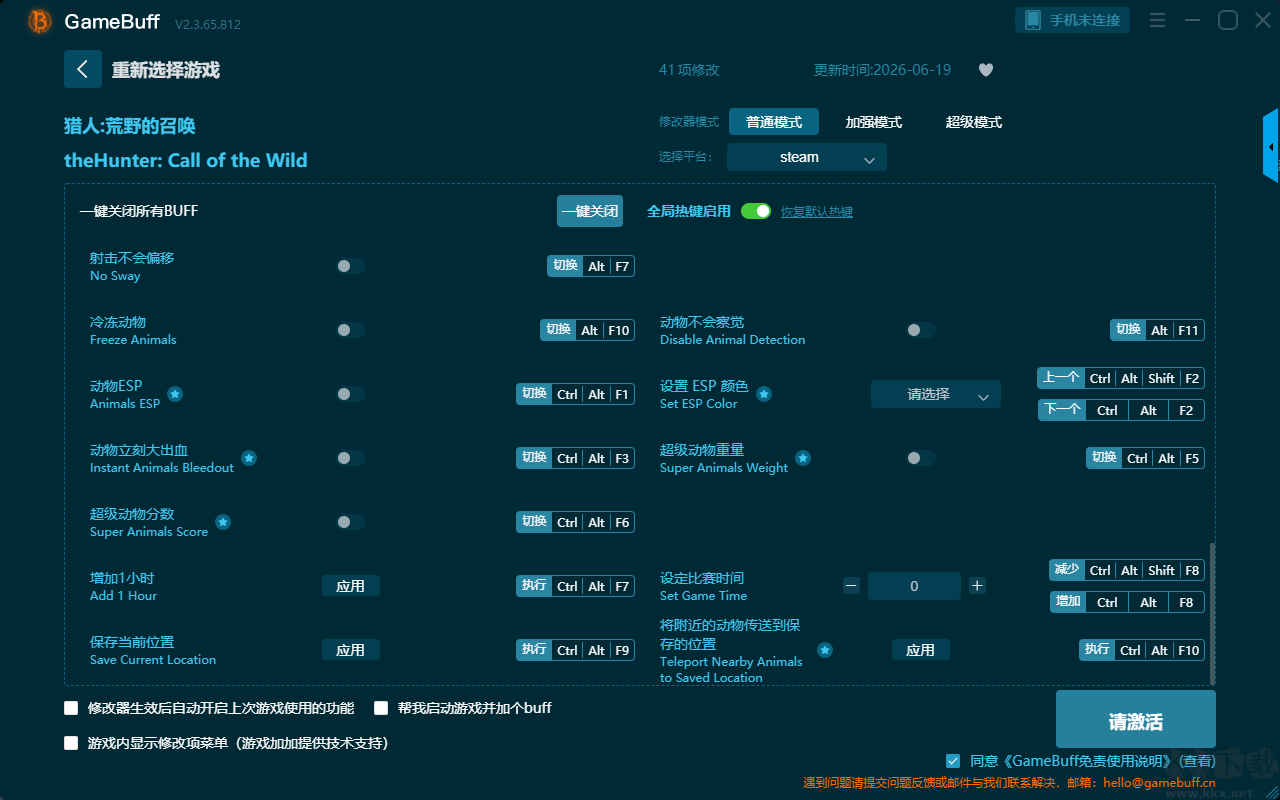Decrease Set Game Time with minus button
The image size is (1280, 800).
(851, 586)
